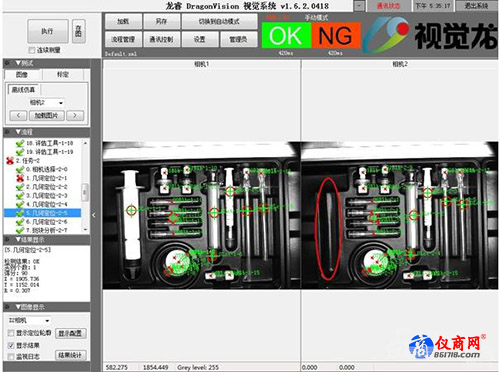Open the camera dropdown in image display panel
The image size is (500, 372).
click(x=29, y=320)
